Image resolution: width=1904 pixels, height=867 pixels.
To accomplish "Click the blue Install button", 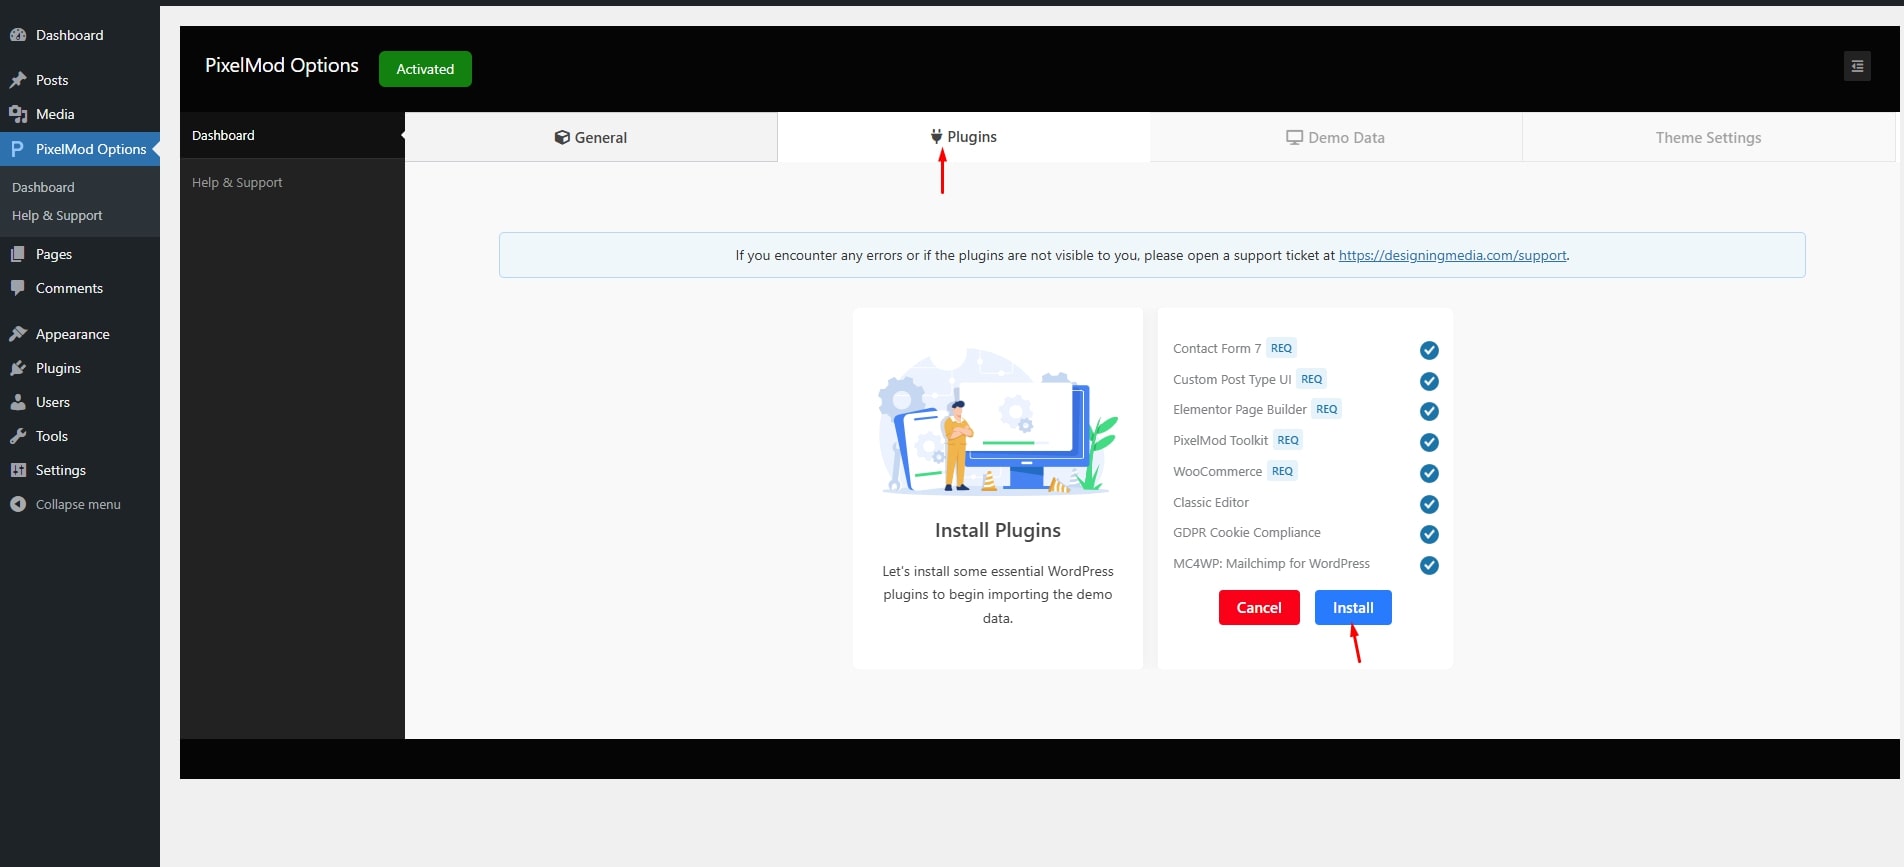I will point(1353,607).
